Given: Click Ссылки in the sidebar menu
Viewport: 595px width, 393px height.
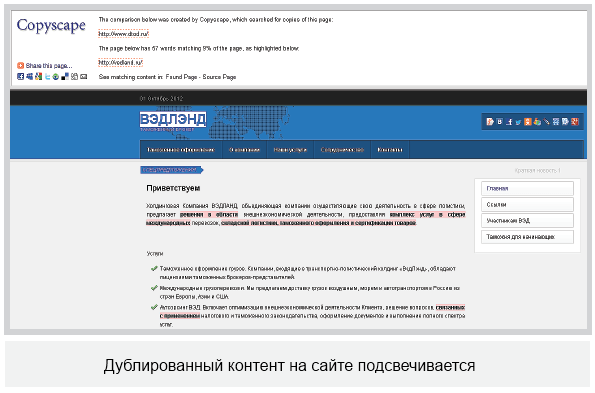Looking at the screenshot, I should (x=527, y=204).
